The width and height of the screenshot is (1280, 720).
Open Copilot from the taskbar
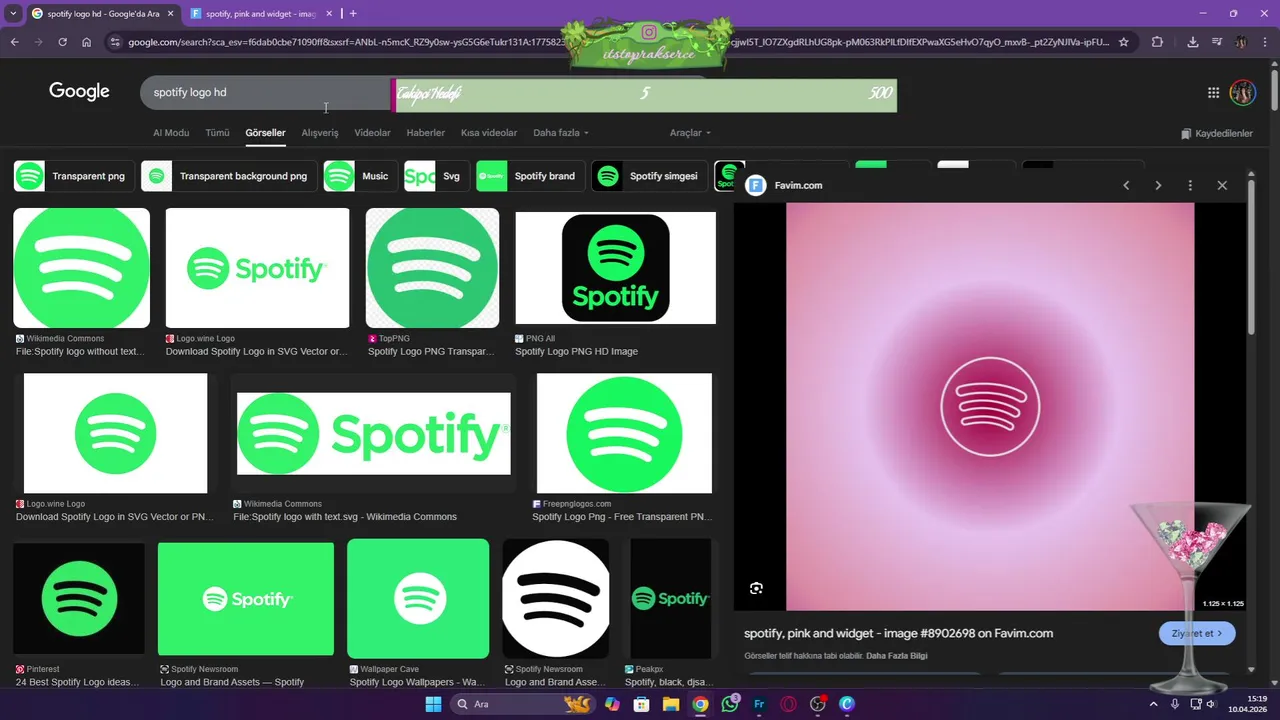612,704
